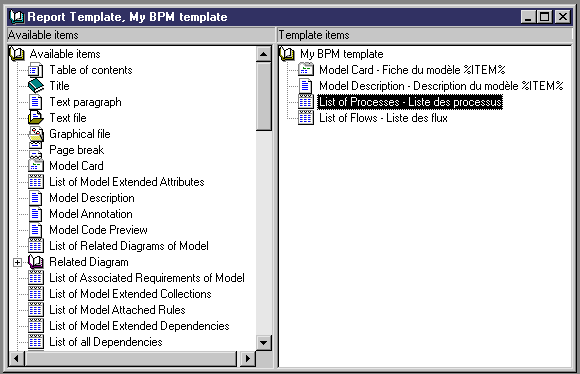
Task: Select Model Description - Description du modèle item
Action: click(x=441, y=86)
